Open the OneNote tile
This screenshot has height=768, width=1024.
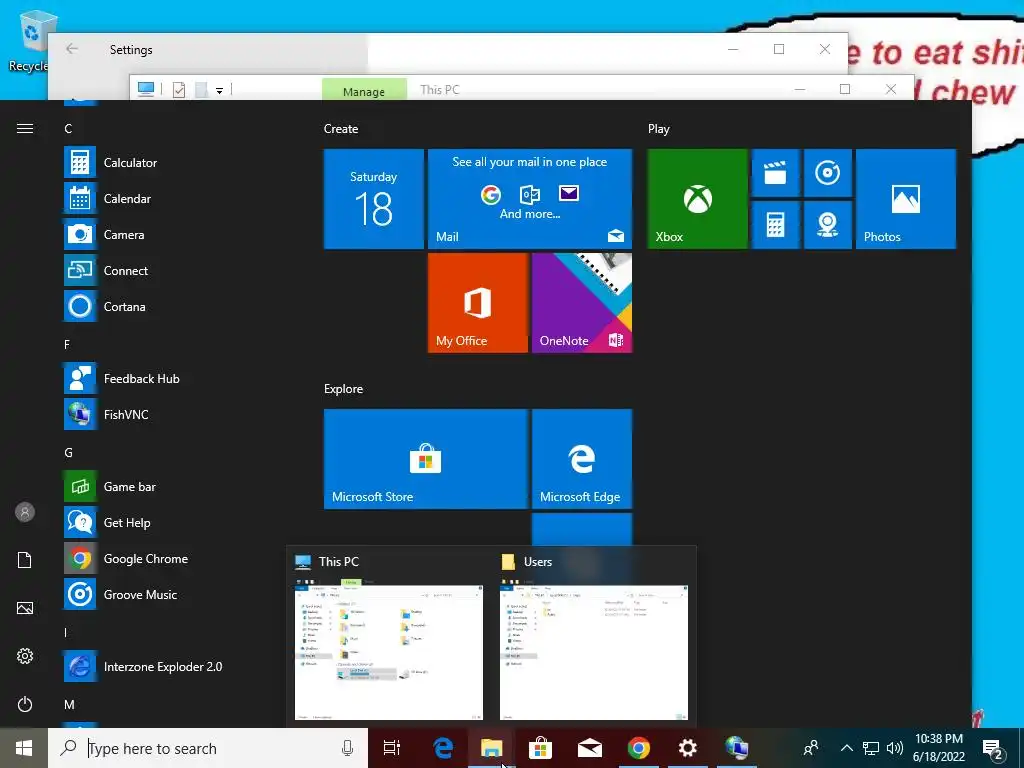click(582, 302)
